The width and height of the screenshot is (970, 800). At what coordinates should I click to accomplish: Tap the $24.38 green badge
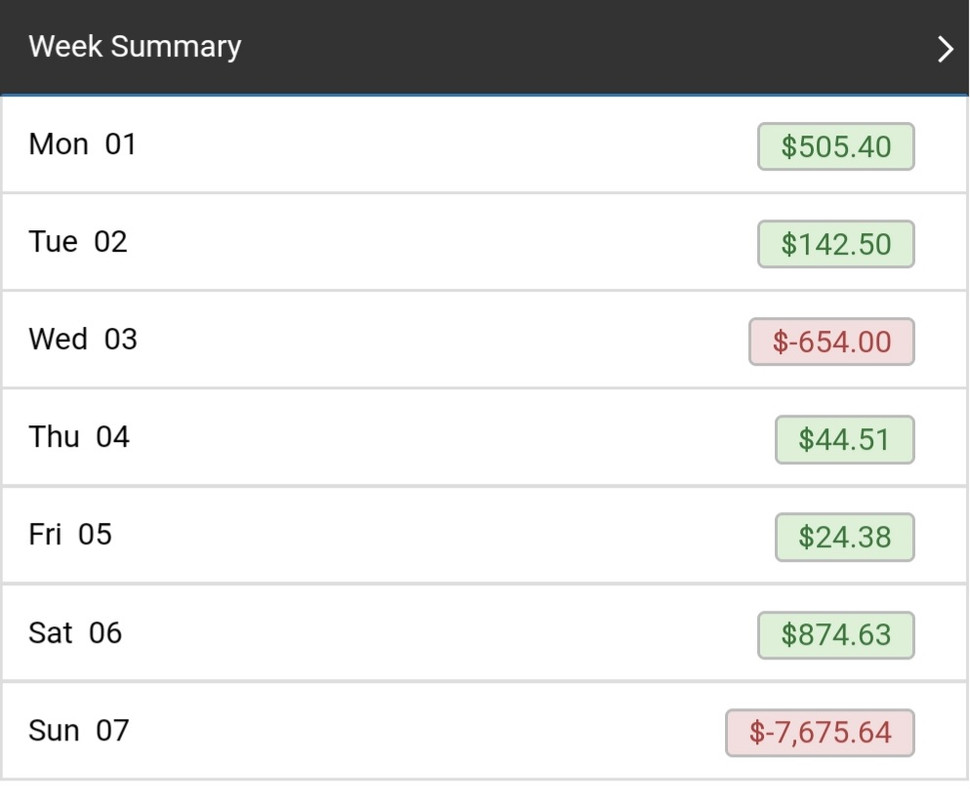pos(844,538)
